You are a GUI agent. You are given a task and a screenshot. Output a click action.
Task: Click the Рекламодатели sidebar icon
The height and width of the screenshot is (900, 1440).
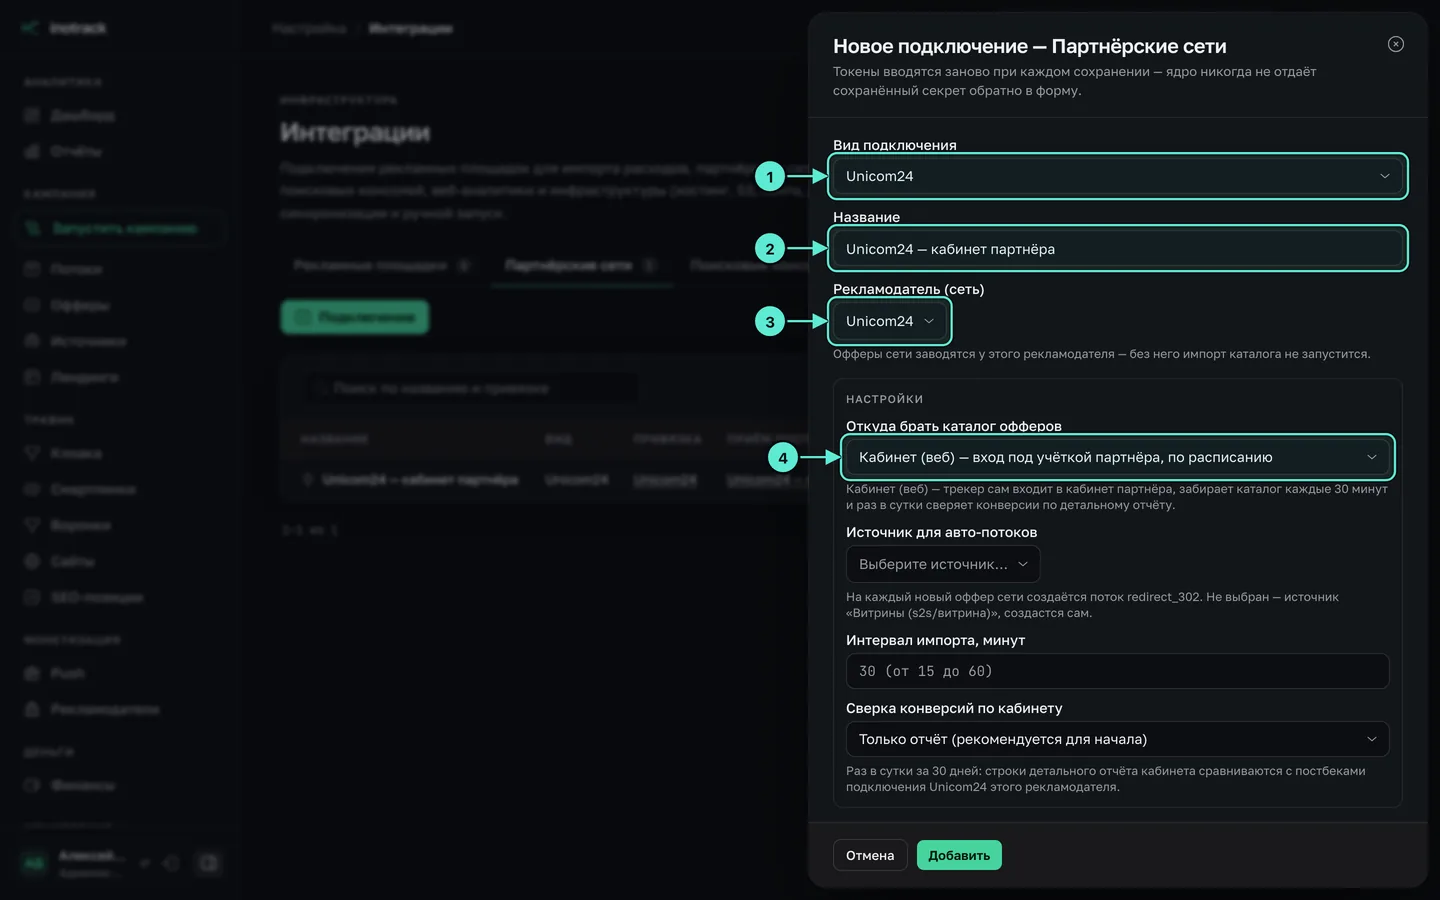coord(32,709)
